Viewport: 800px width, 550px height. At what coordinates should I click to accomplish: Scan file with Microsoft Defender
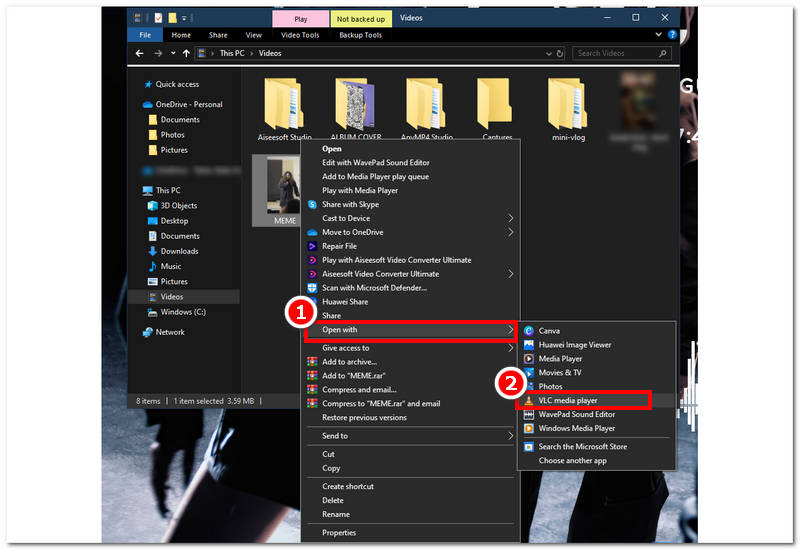pyautogui.click(x=374, y=288)
